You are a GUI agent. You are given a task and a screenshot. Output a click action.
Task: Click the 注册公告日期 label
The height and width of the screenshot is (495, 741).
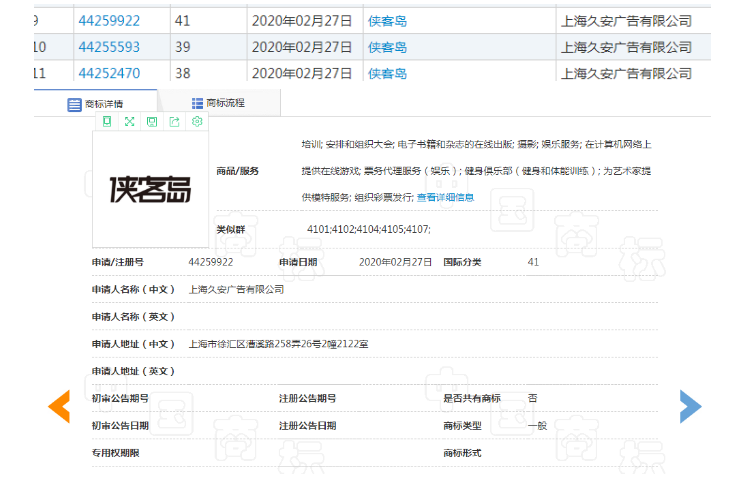[x=307, y=426]
